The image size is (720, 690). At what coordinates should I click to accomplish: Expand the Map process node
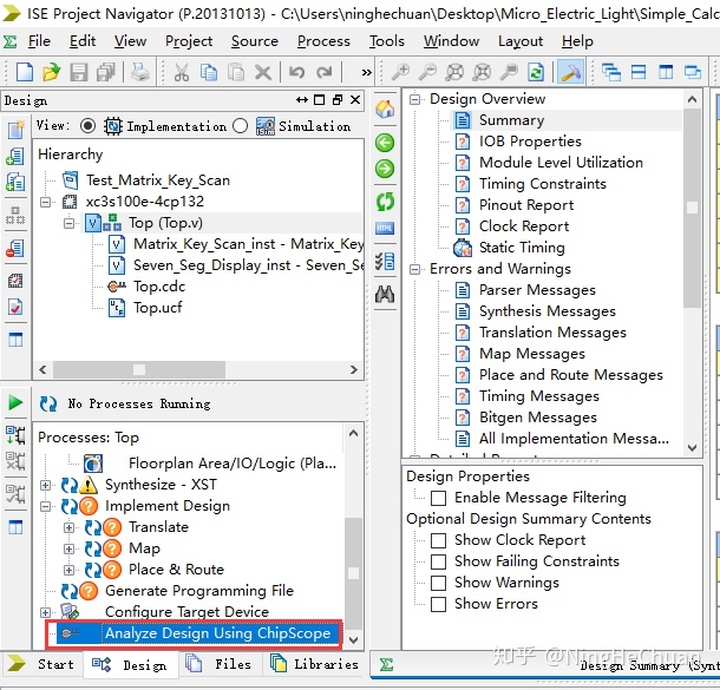click(69, 549)
